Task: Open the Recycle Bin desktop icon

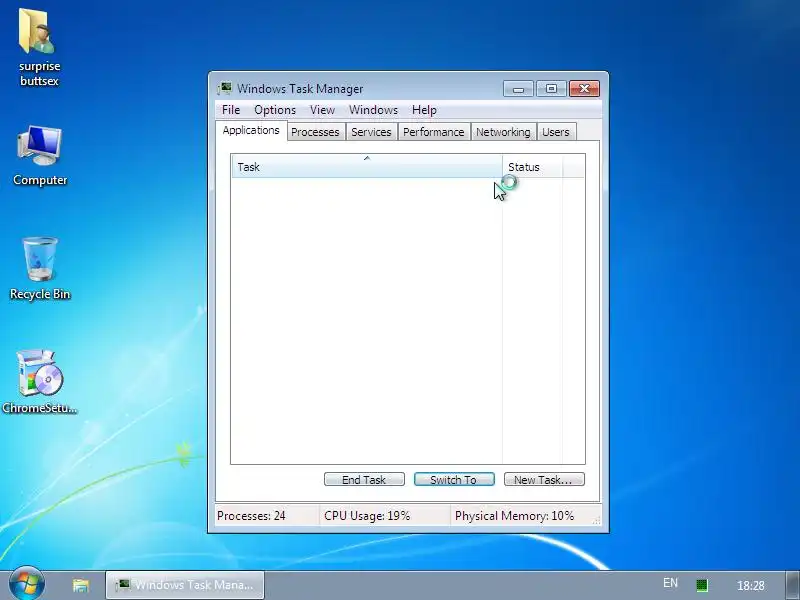Action: [40, 269]
